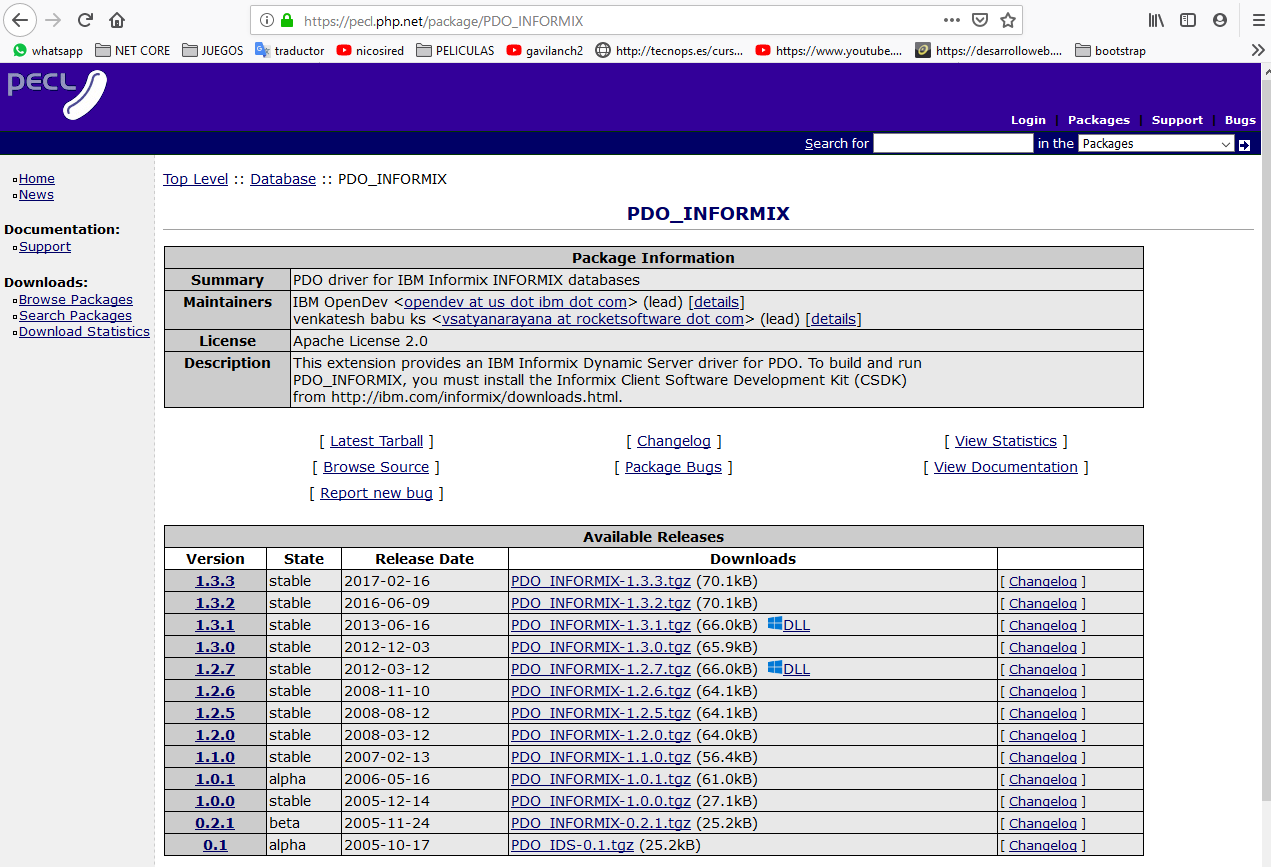
Task: Show site information via the info icon
Action: (266, 20)
